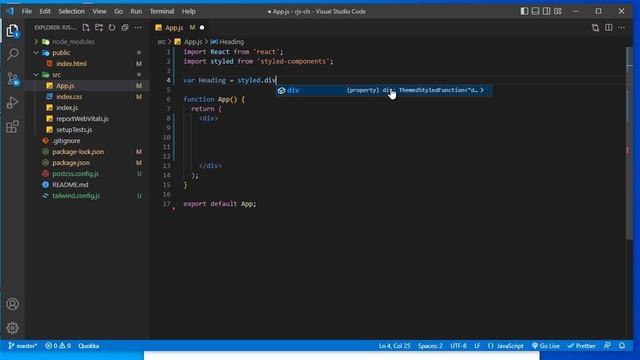The width and height of the screenshot is (640, 360).
Task: Open package.json file
Action: [71, 163]
